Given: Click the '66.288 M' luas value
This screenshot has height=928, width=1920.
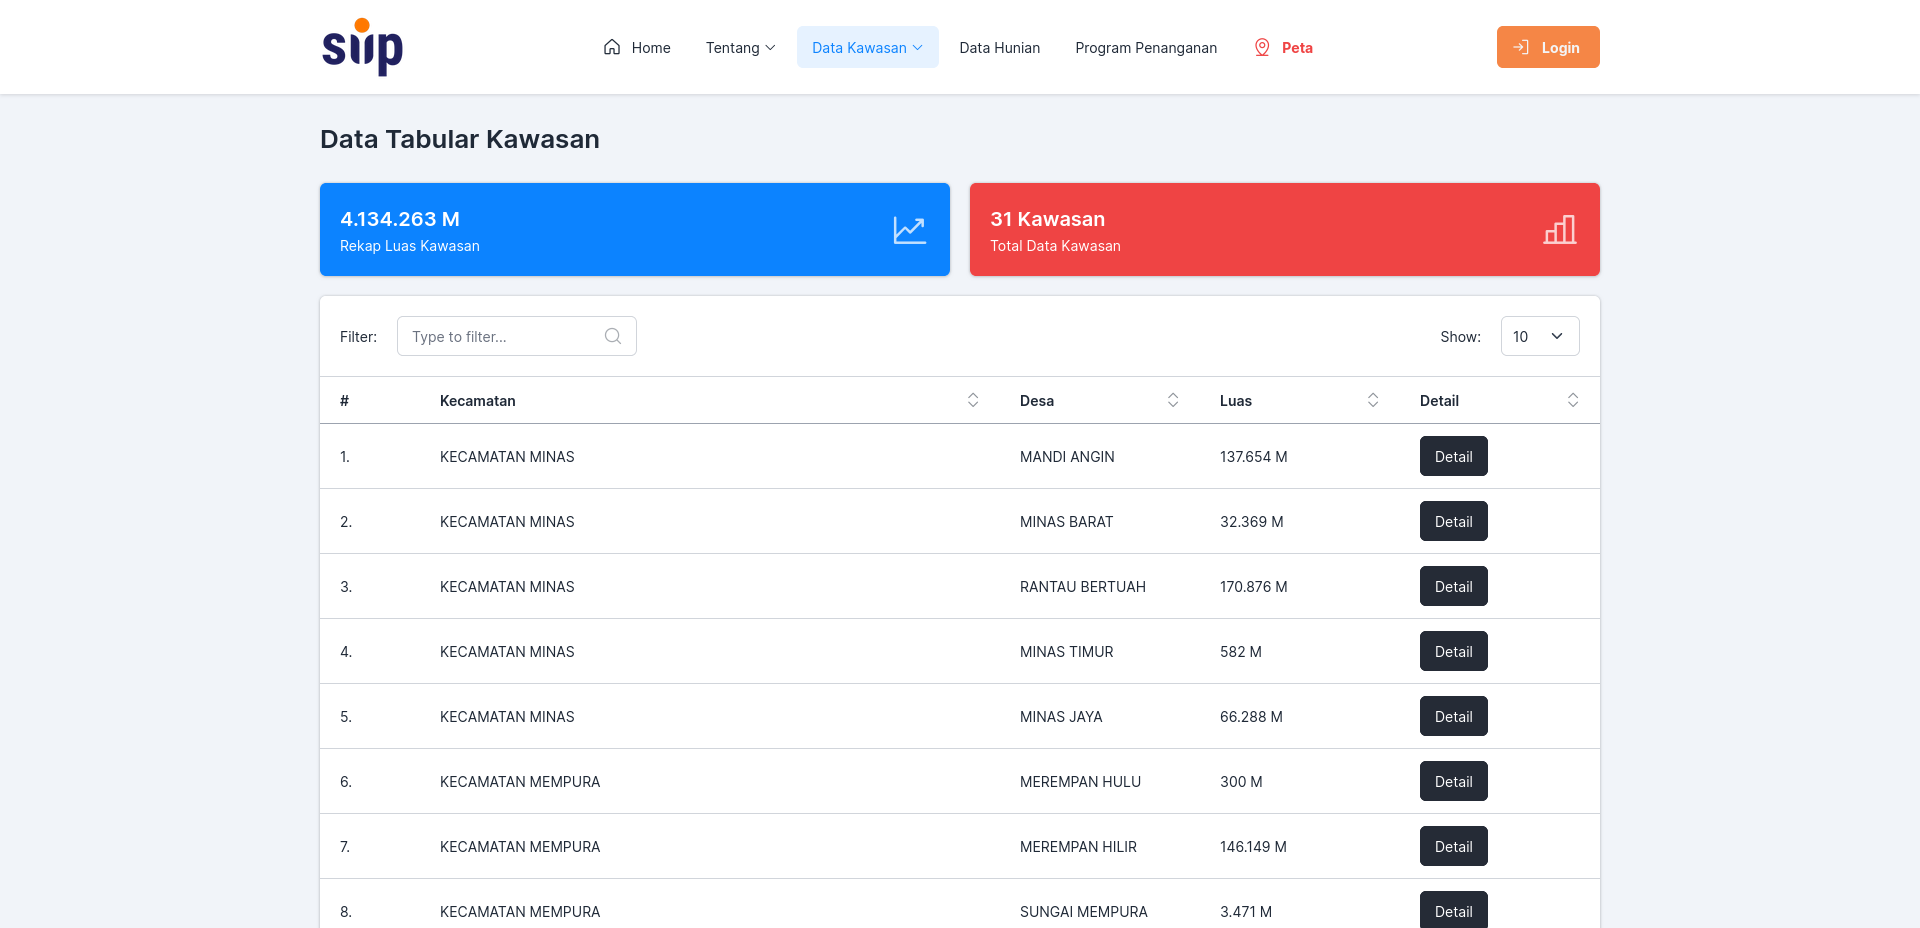Looking at the screenshot, I should click(x=1251, y=717).
